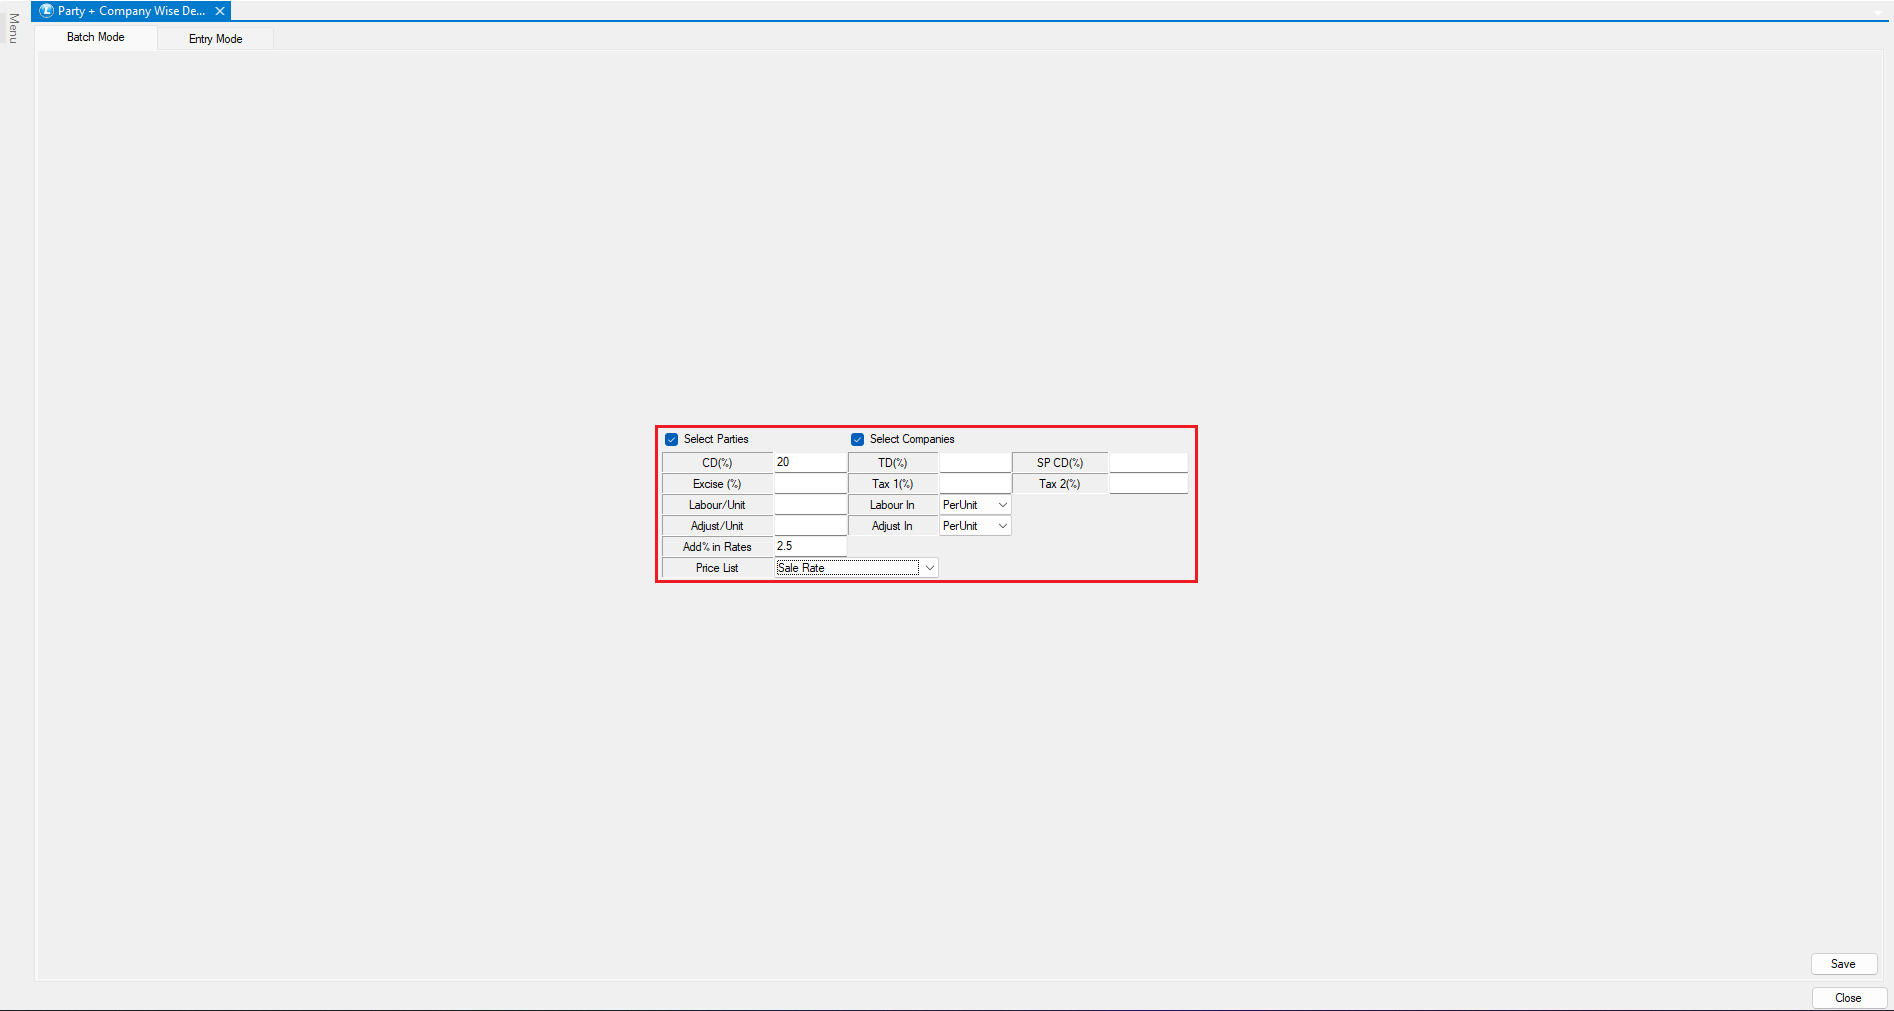Click the app icon on Party tab
The width and height of the screenshot is (1894, 1011).
46,11
